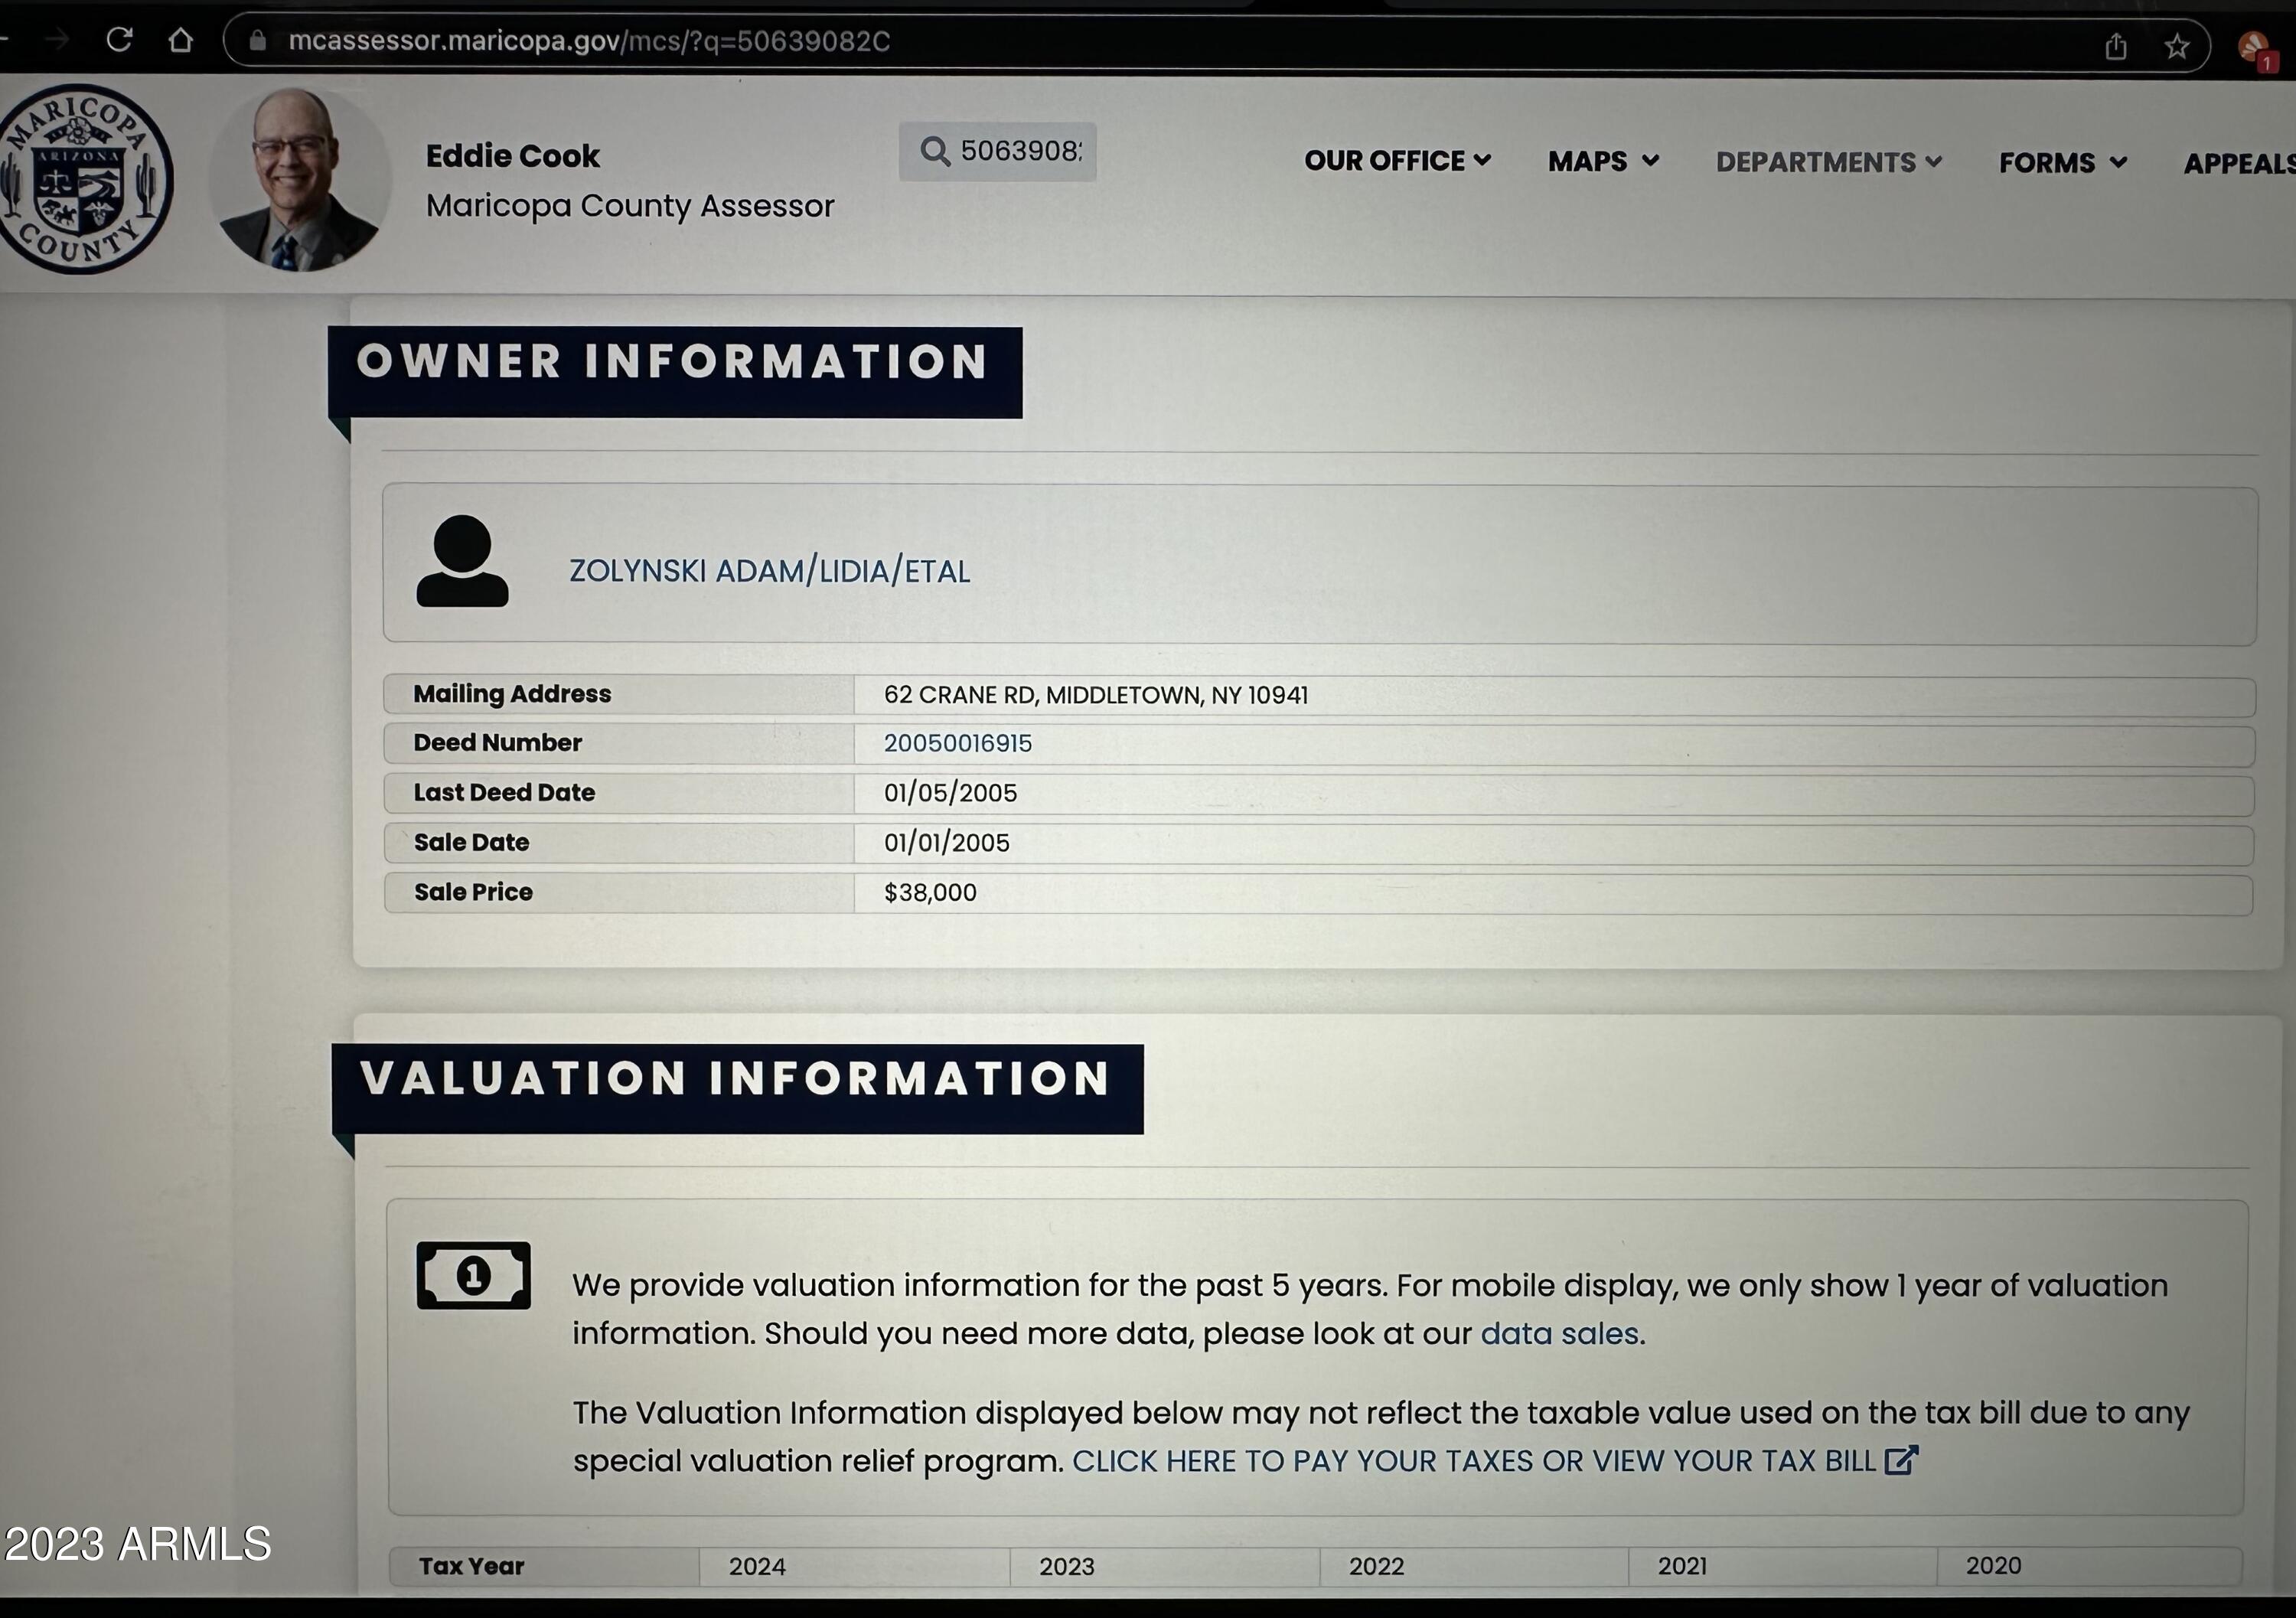Image resolution: width=2296 pixels, height=1618 pixels.
Task: Open the FORMS dropdown menu
Action: tap(2062, 163)
